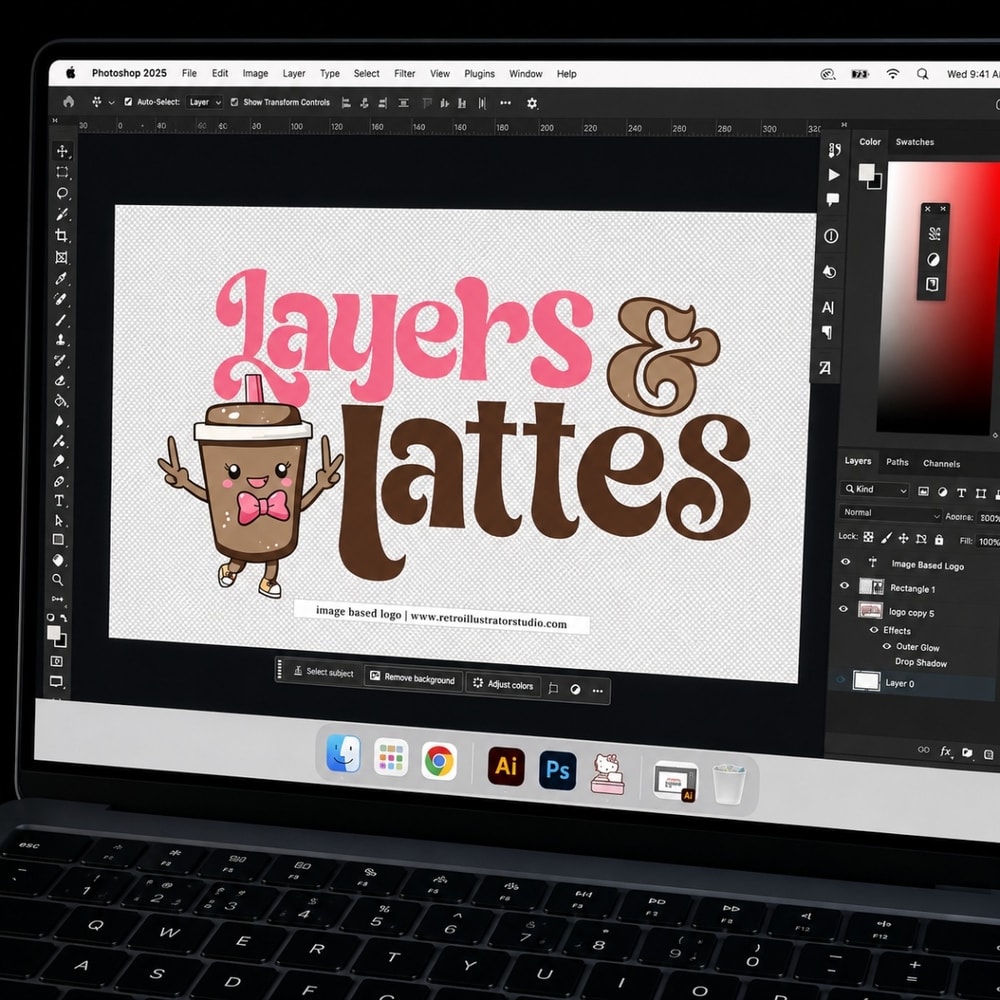Hide the Outer Glow effect
Image resolution: width=1000 pixels, height=1000 pixels.
[x=886, y=646]
